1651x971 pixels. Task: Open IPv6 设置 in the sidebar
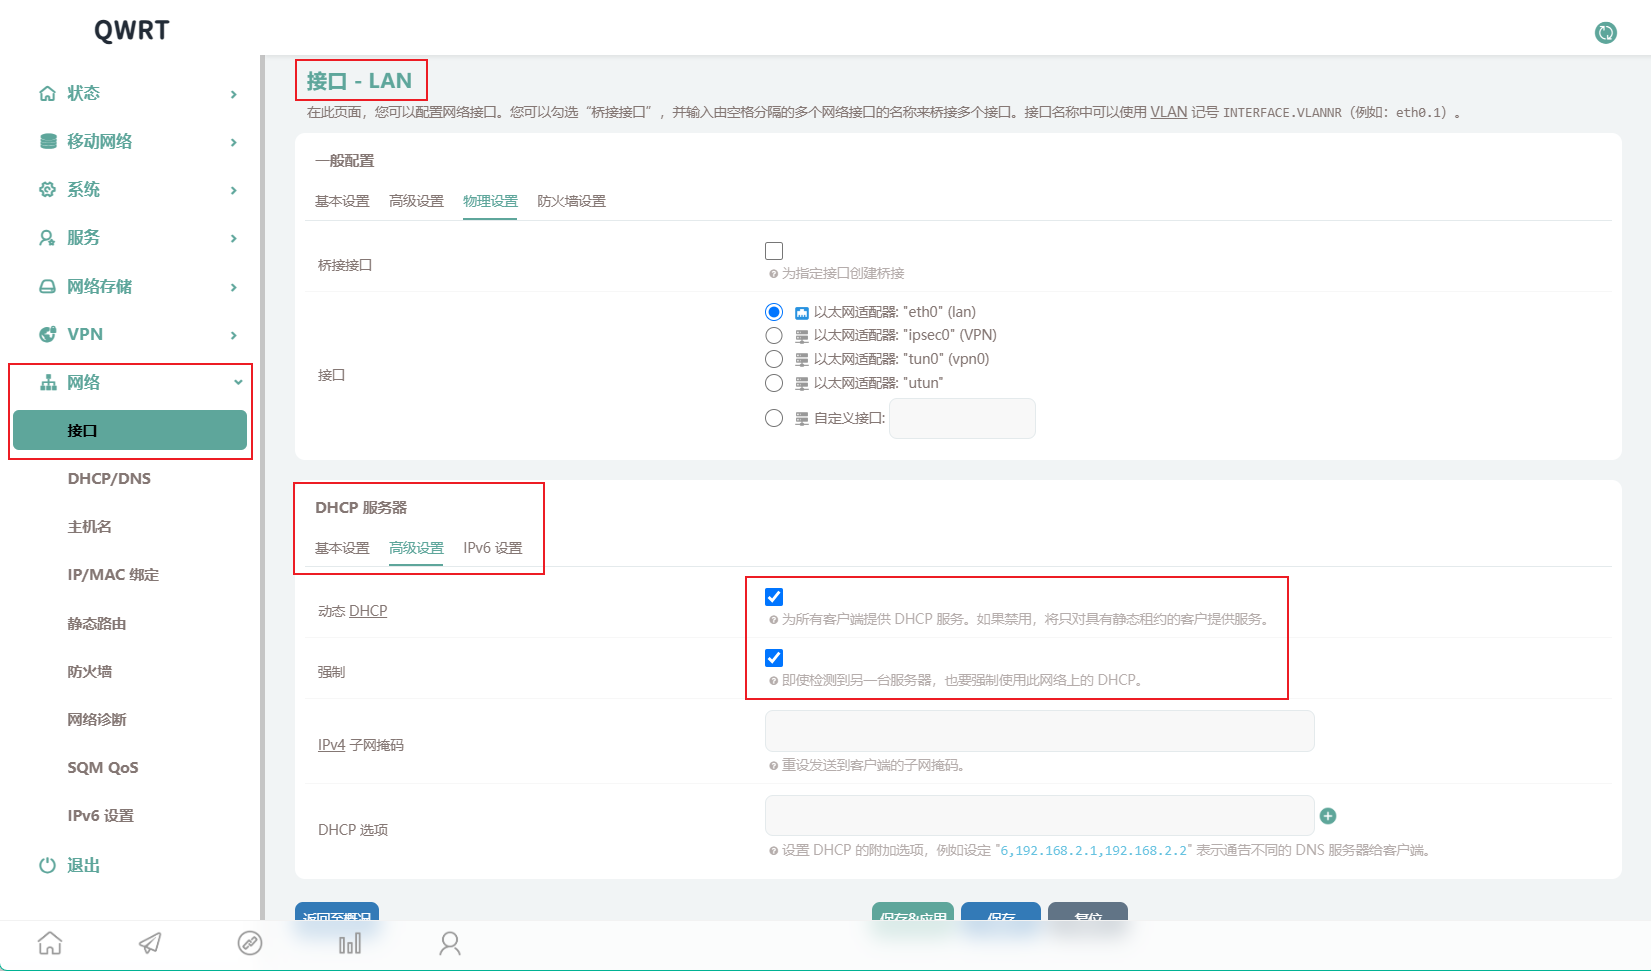click(x=100, y=816)
